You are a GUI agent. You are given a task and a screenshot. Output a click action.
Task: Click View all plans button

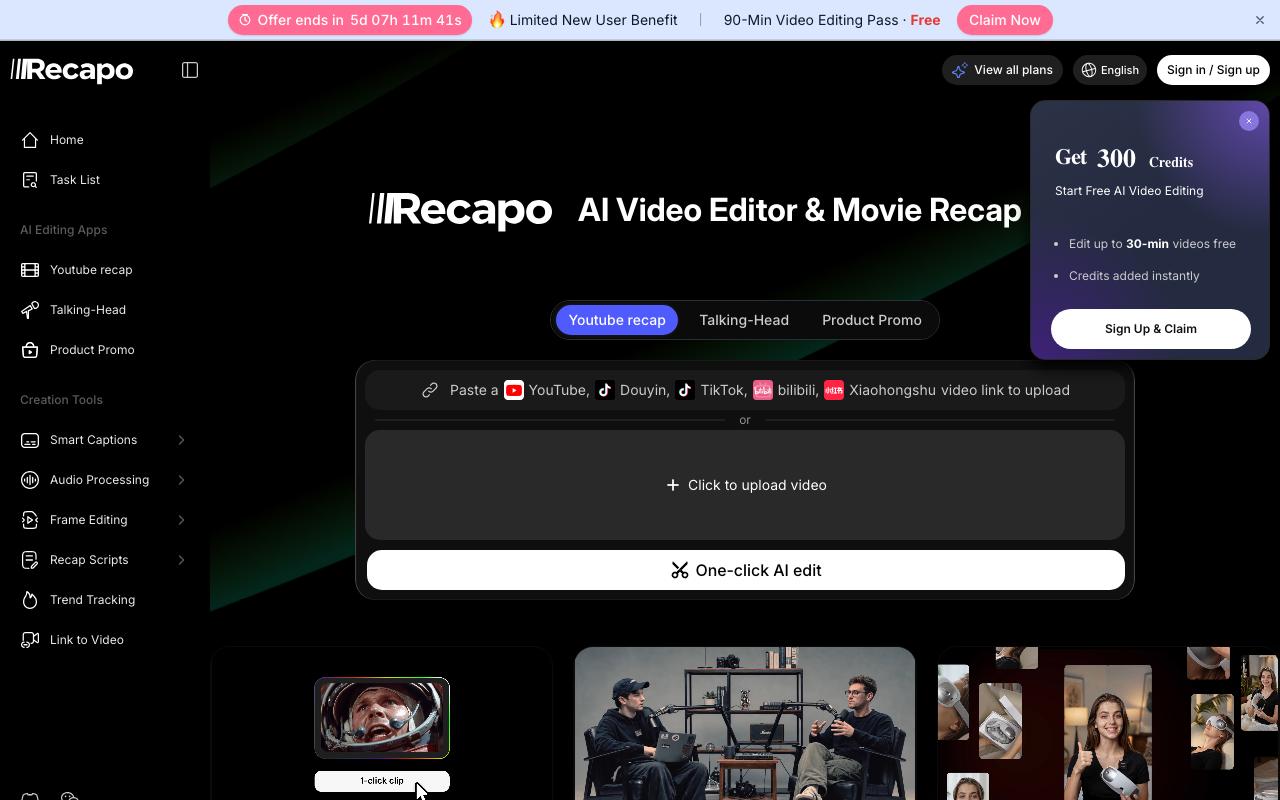click(x=1002, y=70)
